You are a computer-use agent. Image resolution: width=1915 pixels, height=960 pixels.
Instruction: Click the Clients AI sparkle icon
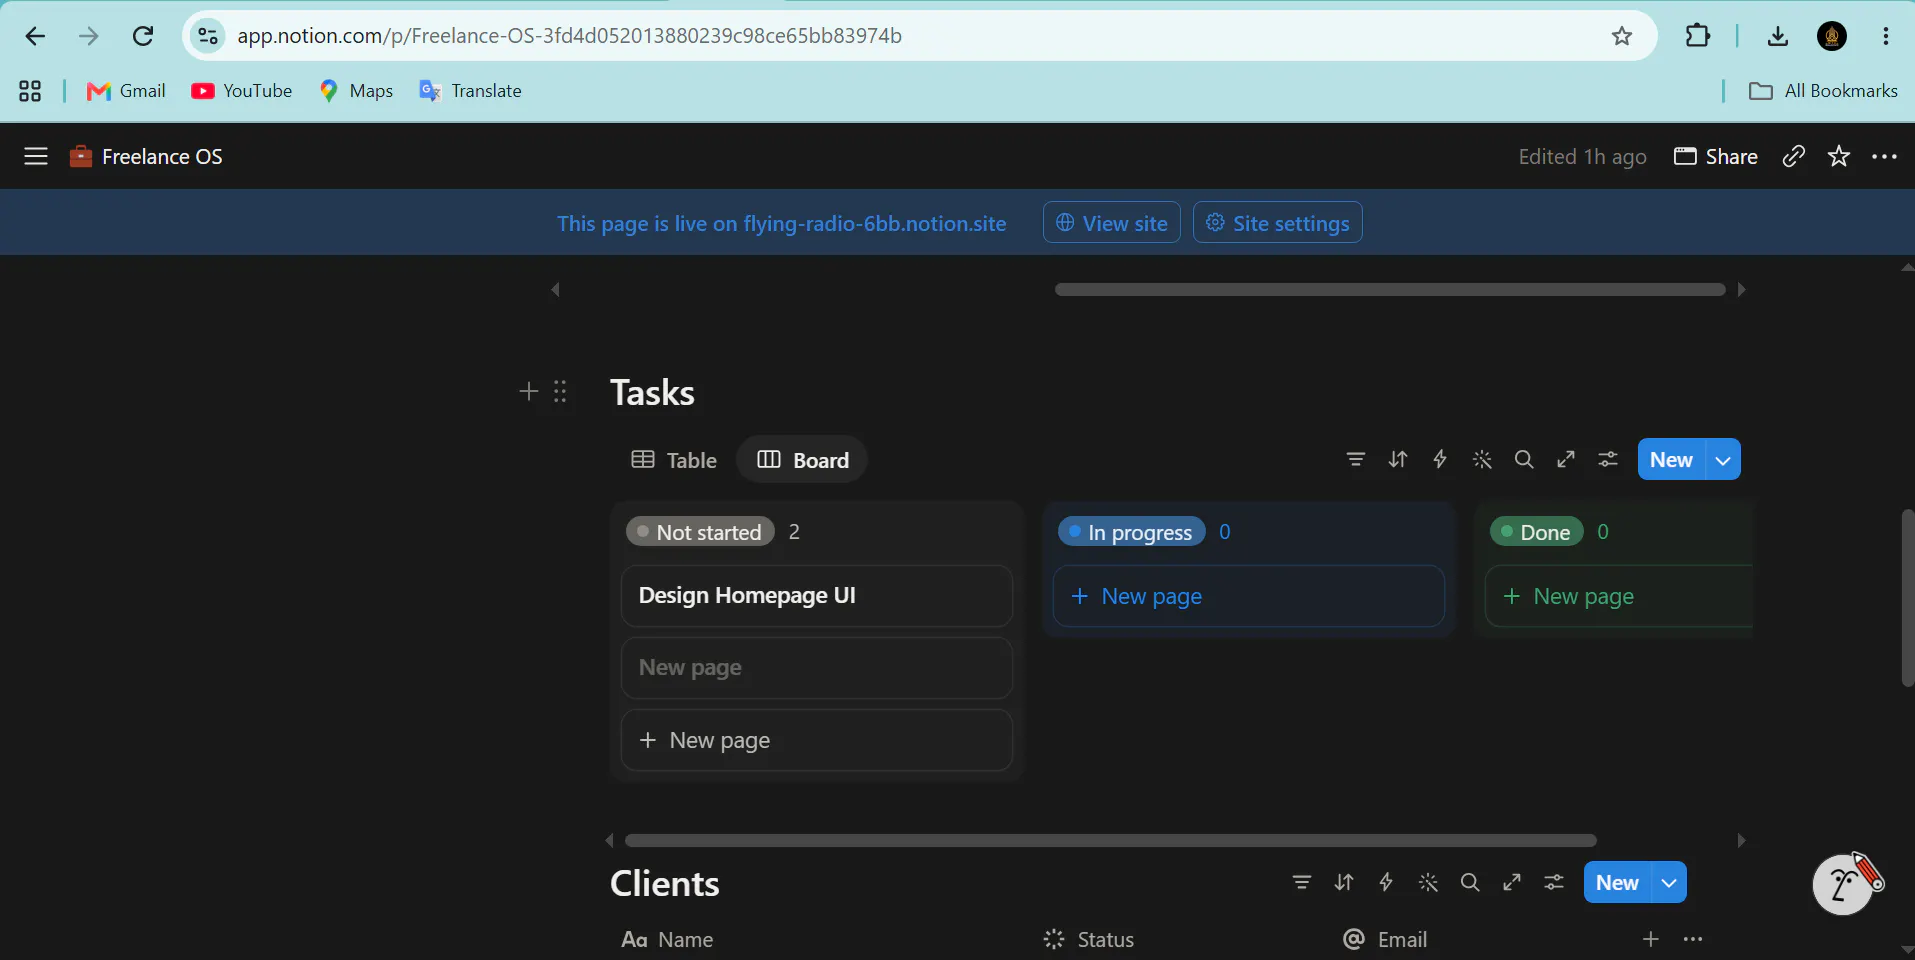tap(1428, 882)
